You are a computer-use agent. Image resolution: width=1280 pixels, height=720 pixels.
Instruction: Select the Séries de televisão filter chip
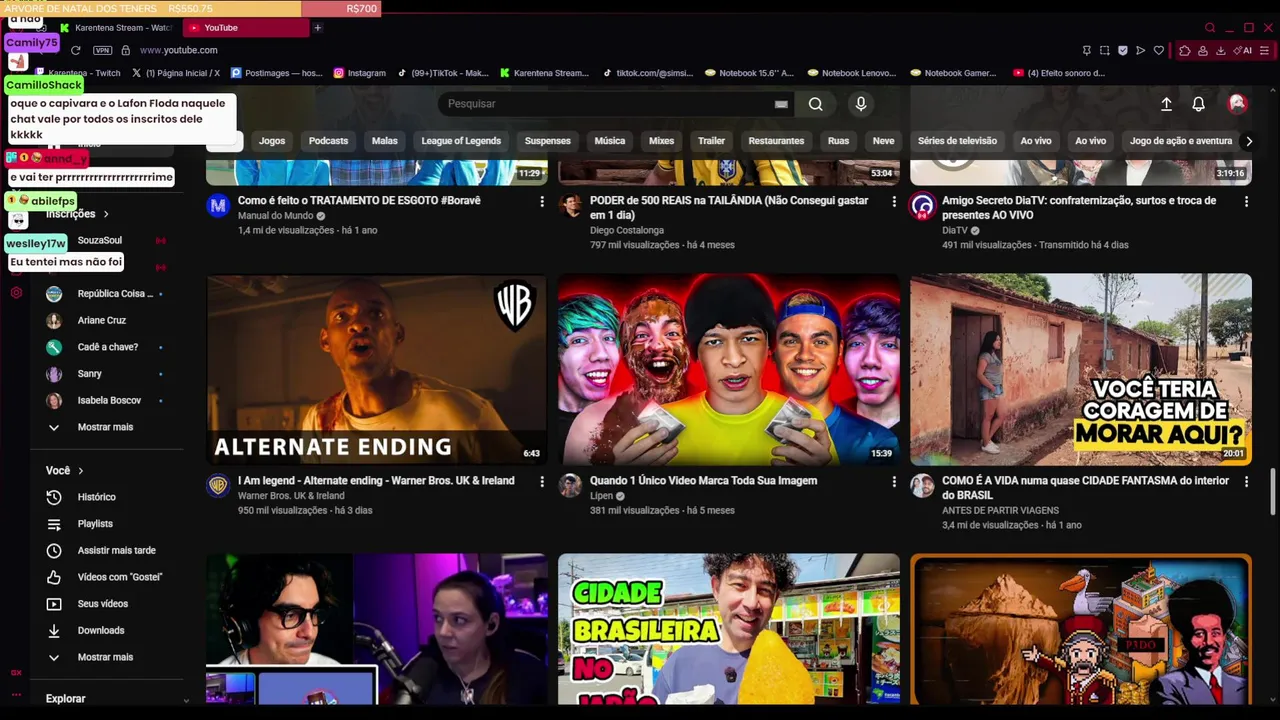click(957, 141)
